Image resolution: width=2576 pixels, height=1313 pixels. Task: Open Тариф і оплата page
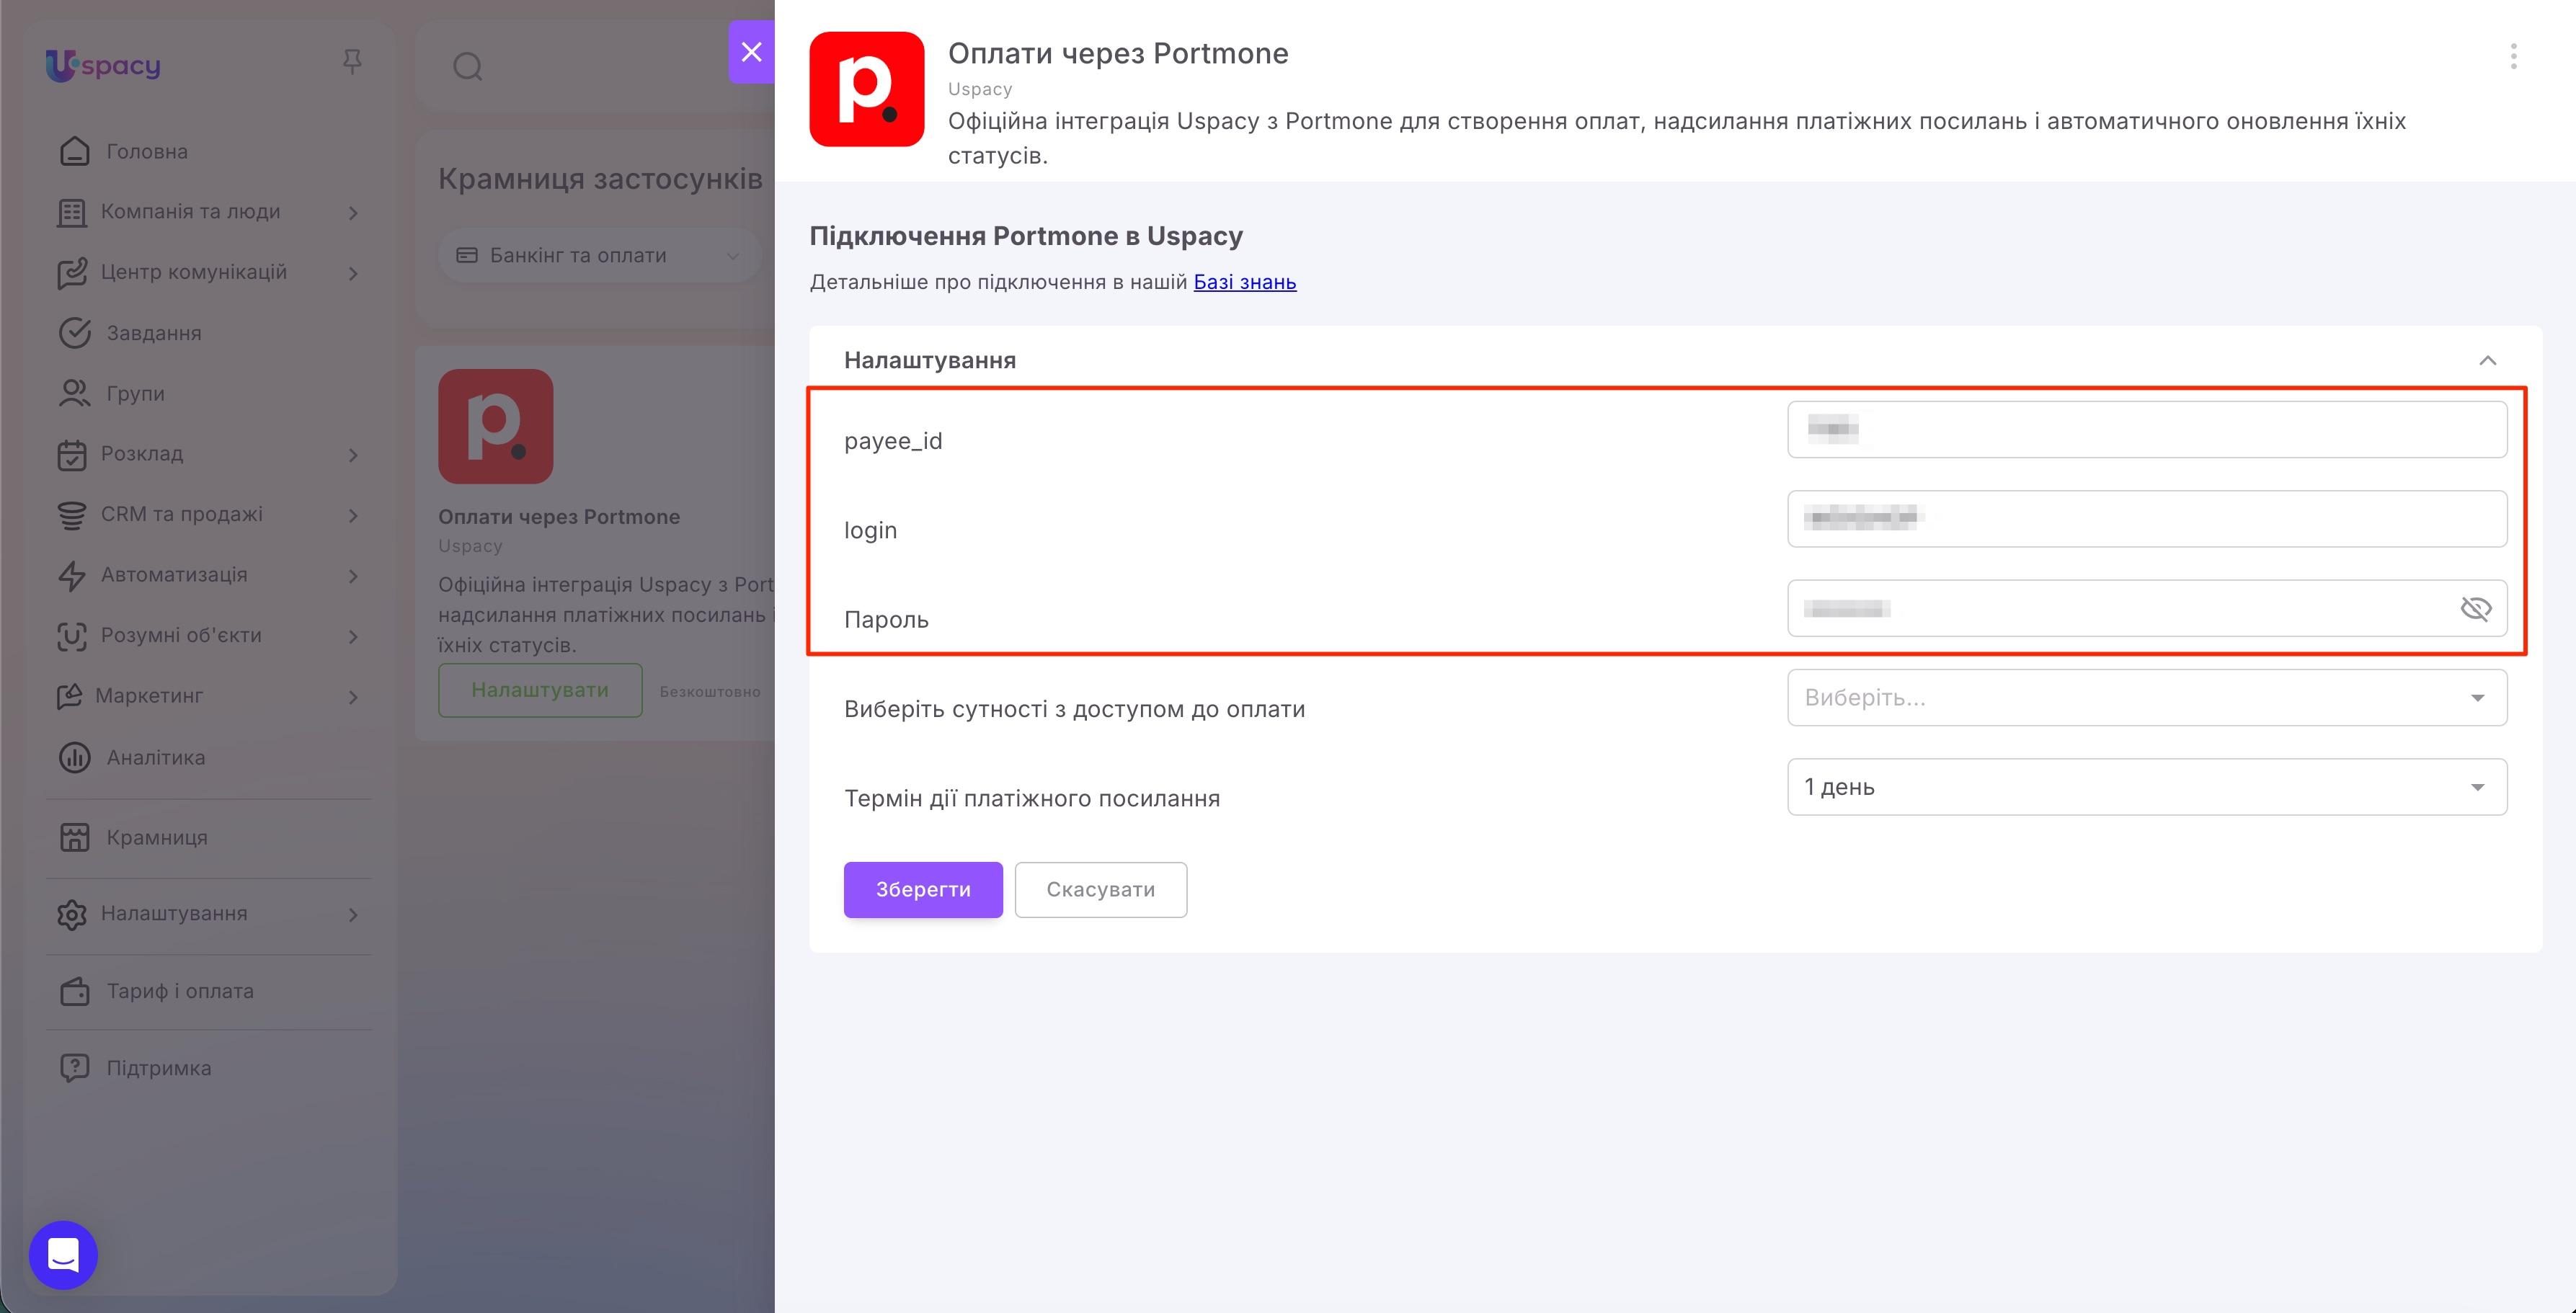click(x=180, y=991)
